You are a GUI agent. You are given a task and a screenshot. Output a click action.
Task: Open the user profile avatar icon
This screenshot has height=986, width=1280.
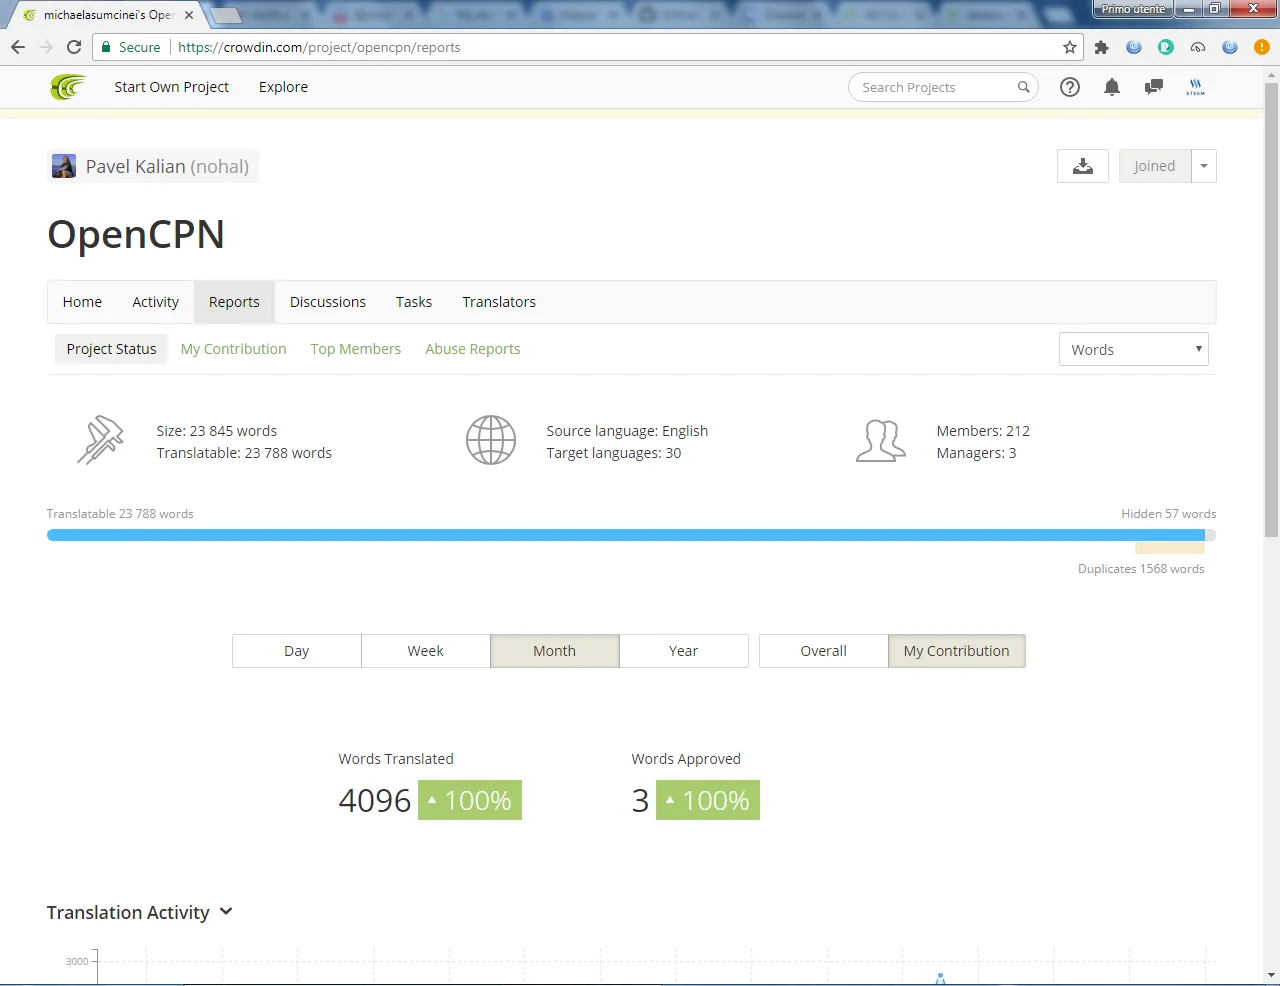click(1196, 87)
